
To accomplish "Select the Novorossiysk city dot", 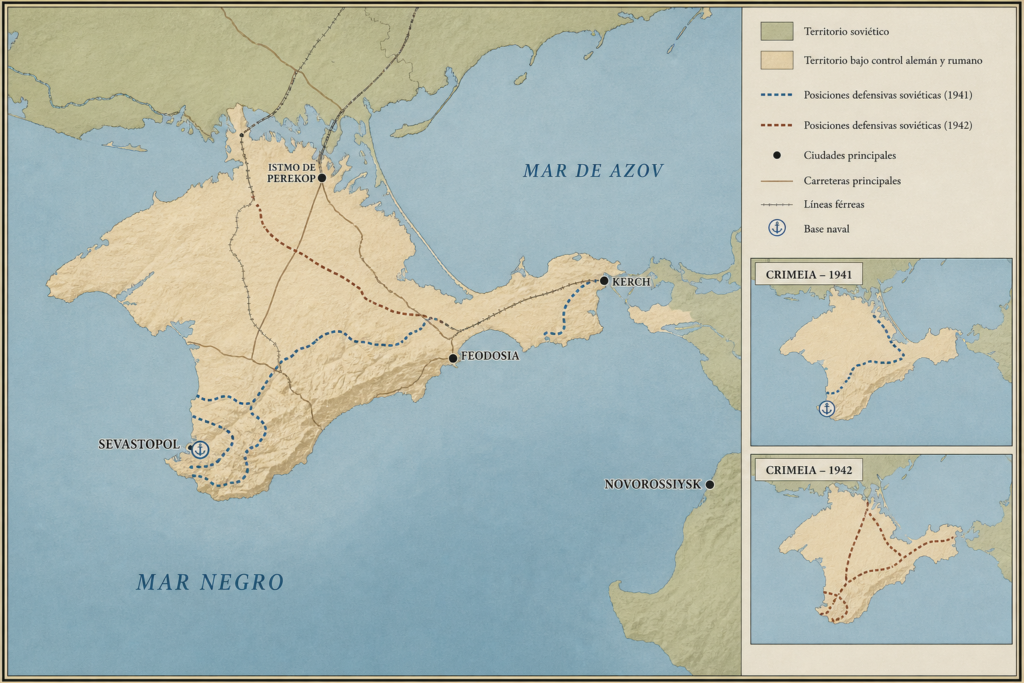I will (709, 484).
